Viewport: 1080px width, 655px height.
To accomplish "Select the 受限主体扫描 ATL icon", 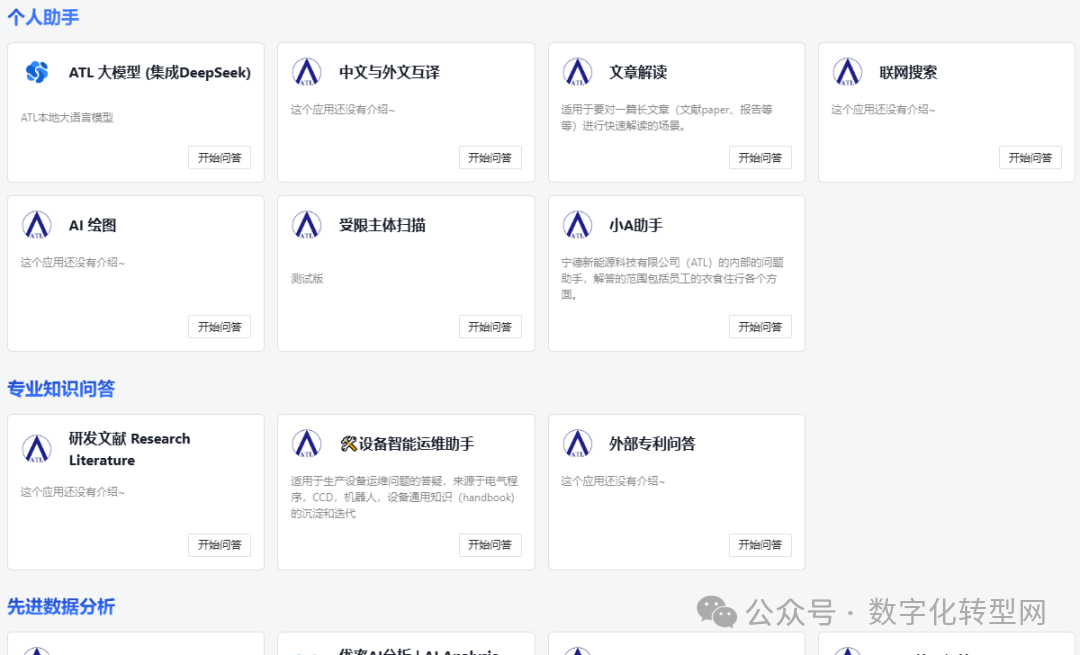I will pyautogui.click(x=307, y=224).
